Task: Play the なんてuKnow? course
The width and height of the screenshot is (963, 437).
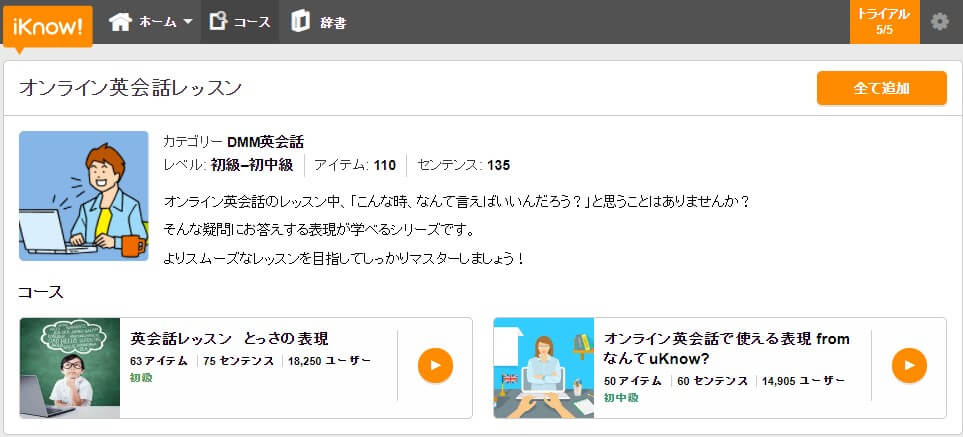Action: pos(909,366)
